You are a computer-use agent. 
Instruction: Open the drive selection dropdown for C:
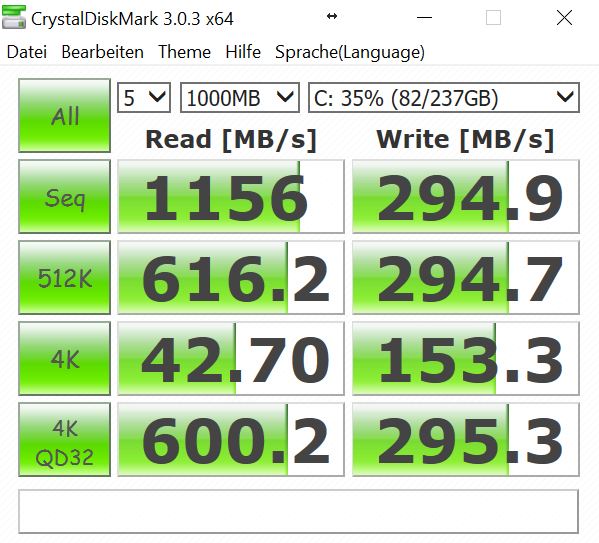point(444,97)
